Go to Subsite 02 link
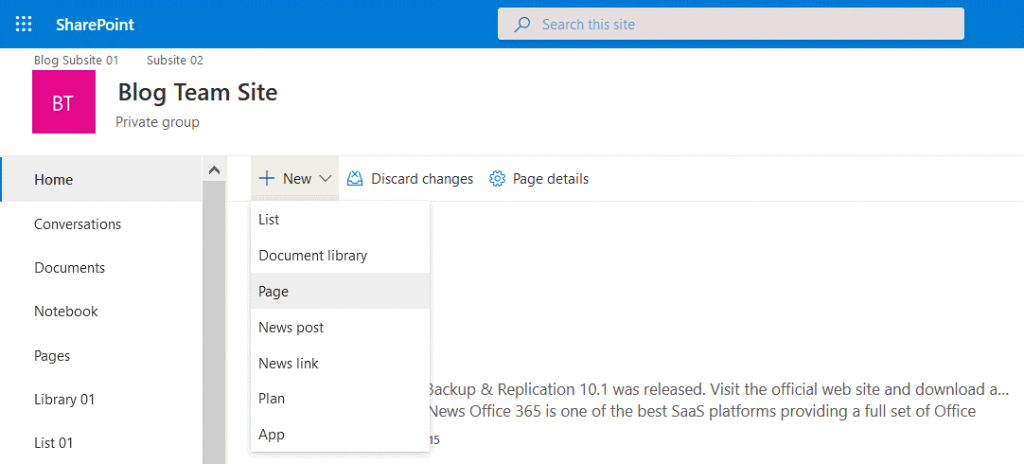The width and height of the screenshot is (1024, 464). pyautogui.click(x=175, y=60)
